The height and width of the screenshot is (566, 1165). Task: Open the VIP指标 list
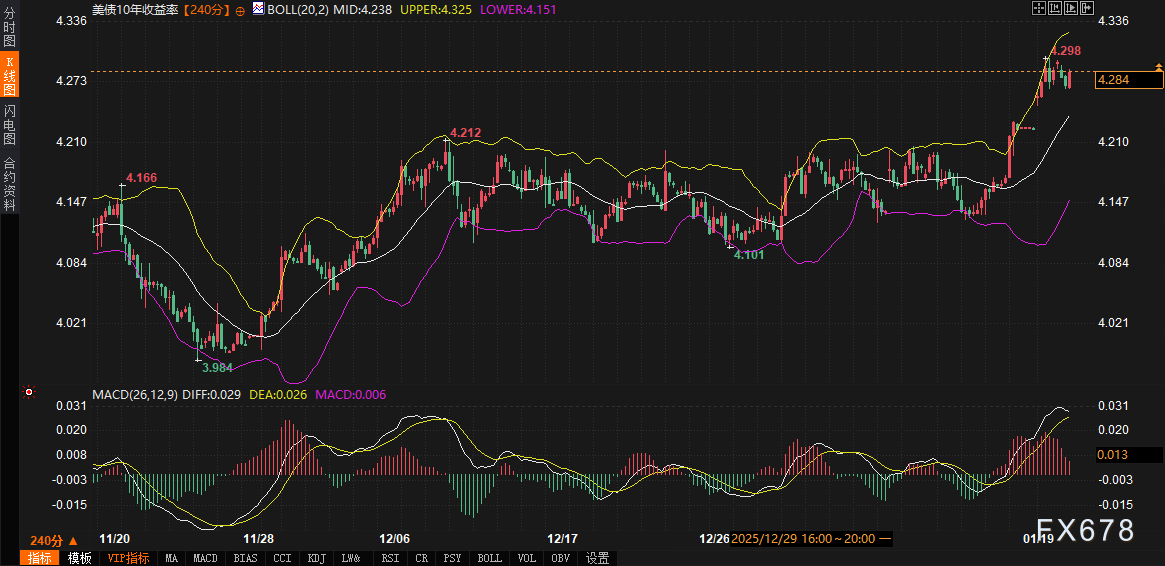(x=128, y=558)
